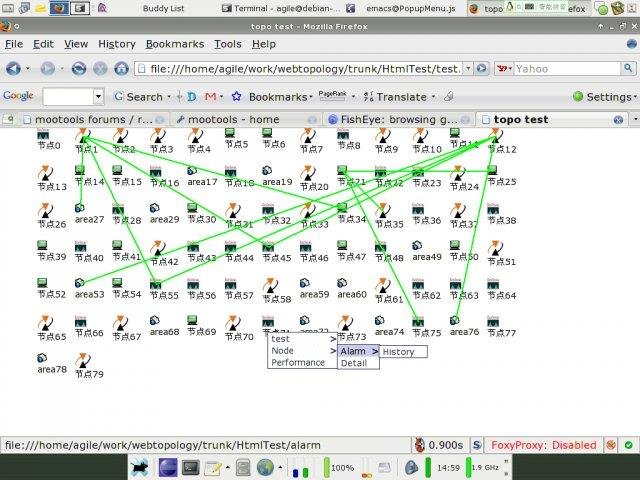Image resolution: width=640 pixels, height=480 pixels.
Task: Switch to FishEye browsing tab
Action: coord(399,120)
